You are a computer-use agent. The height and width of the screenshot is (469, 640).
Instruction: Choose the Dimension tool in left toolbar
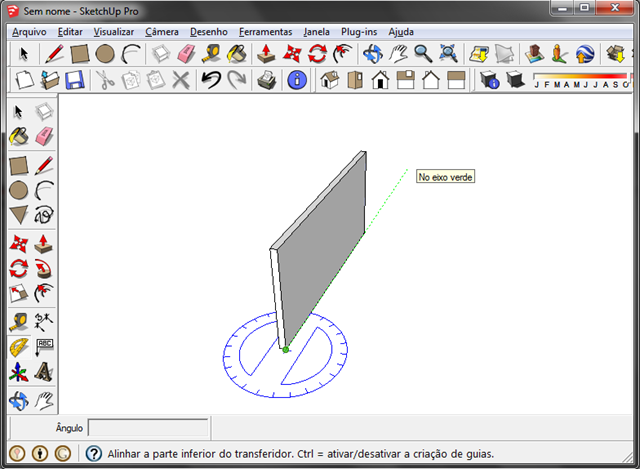tap(44, 322)
